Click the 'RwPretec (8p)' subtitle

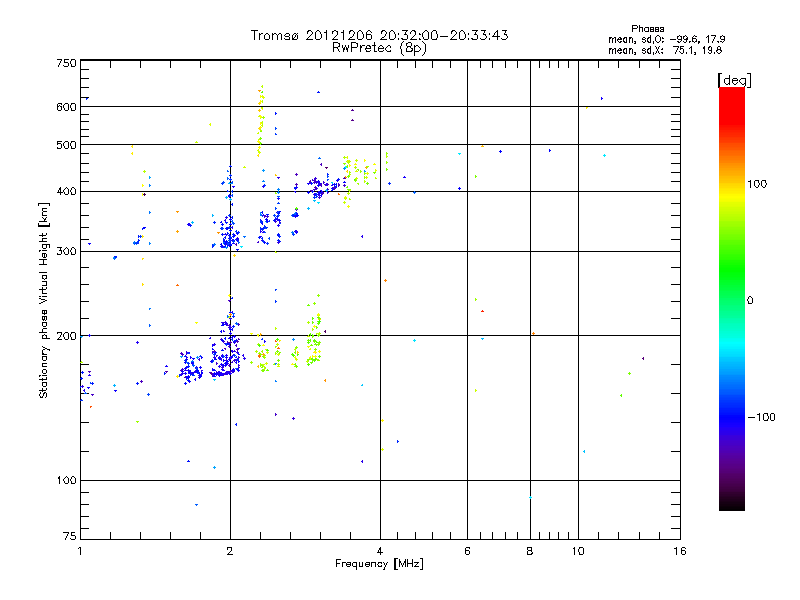click(x=379, y=48)
